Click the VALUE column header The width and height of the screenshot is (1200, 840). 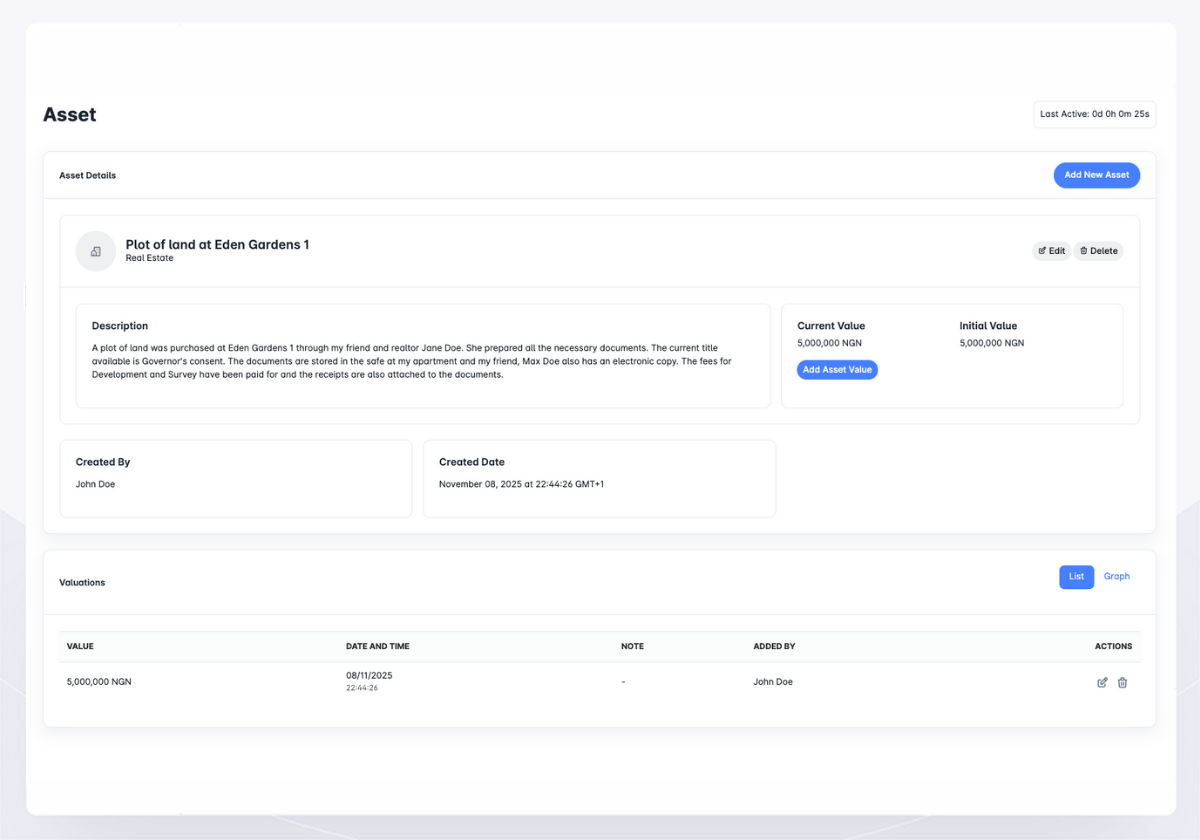coord(80,646)
